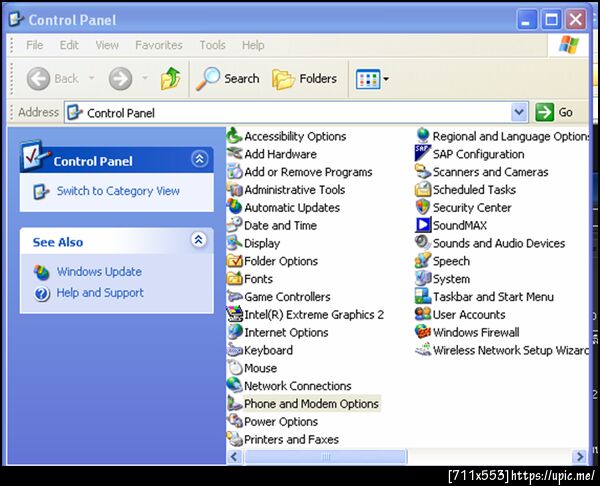Open the Sounds and Audio Devices icon

tap(423, 243)
